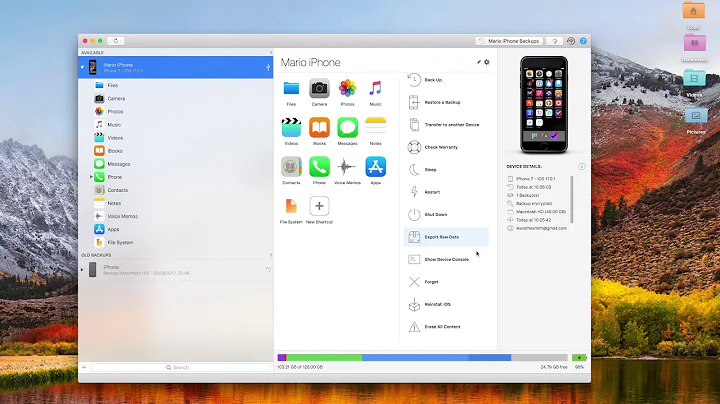Screen dimensions: 720x404
Task: Click the green battery indicator icon
Action: (x=579, y=358)
